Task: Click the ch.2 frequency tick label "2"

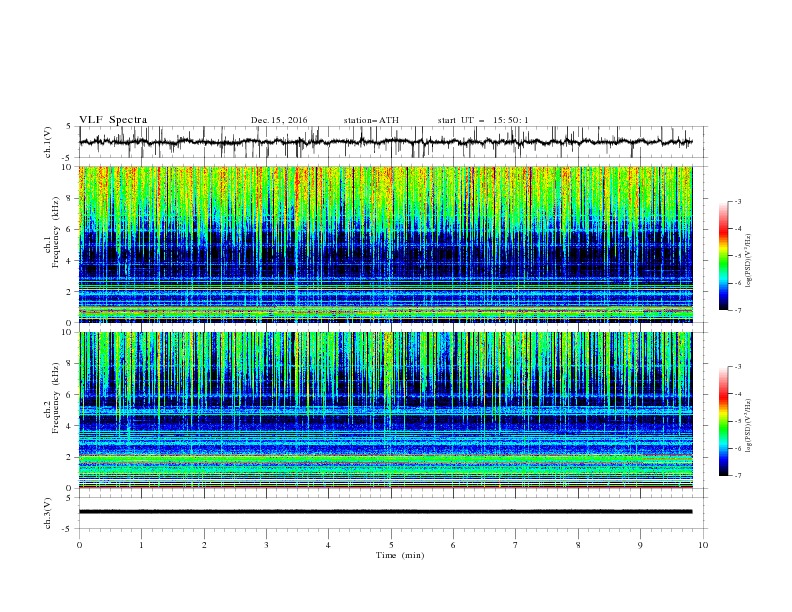Action: pyautogui.click(x=70, y=457)
